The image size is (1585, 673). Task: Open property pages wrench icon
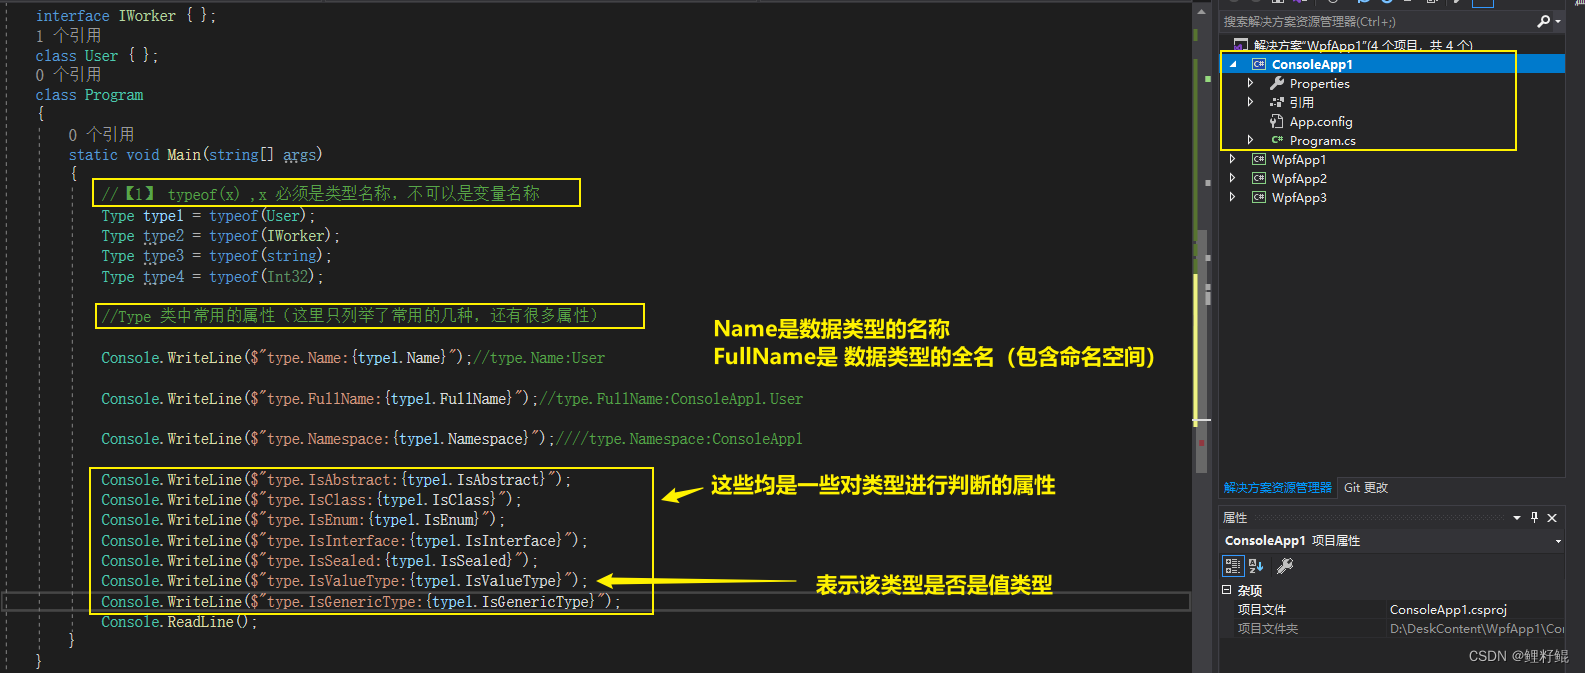tap(1285, 566)
